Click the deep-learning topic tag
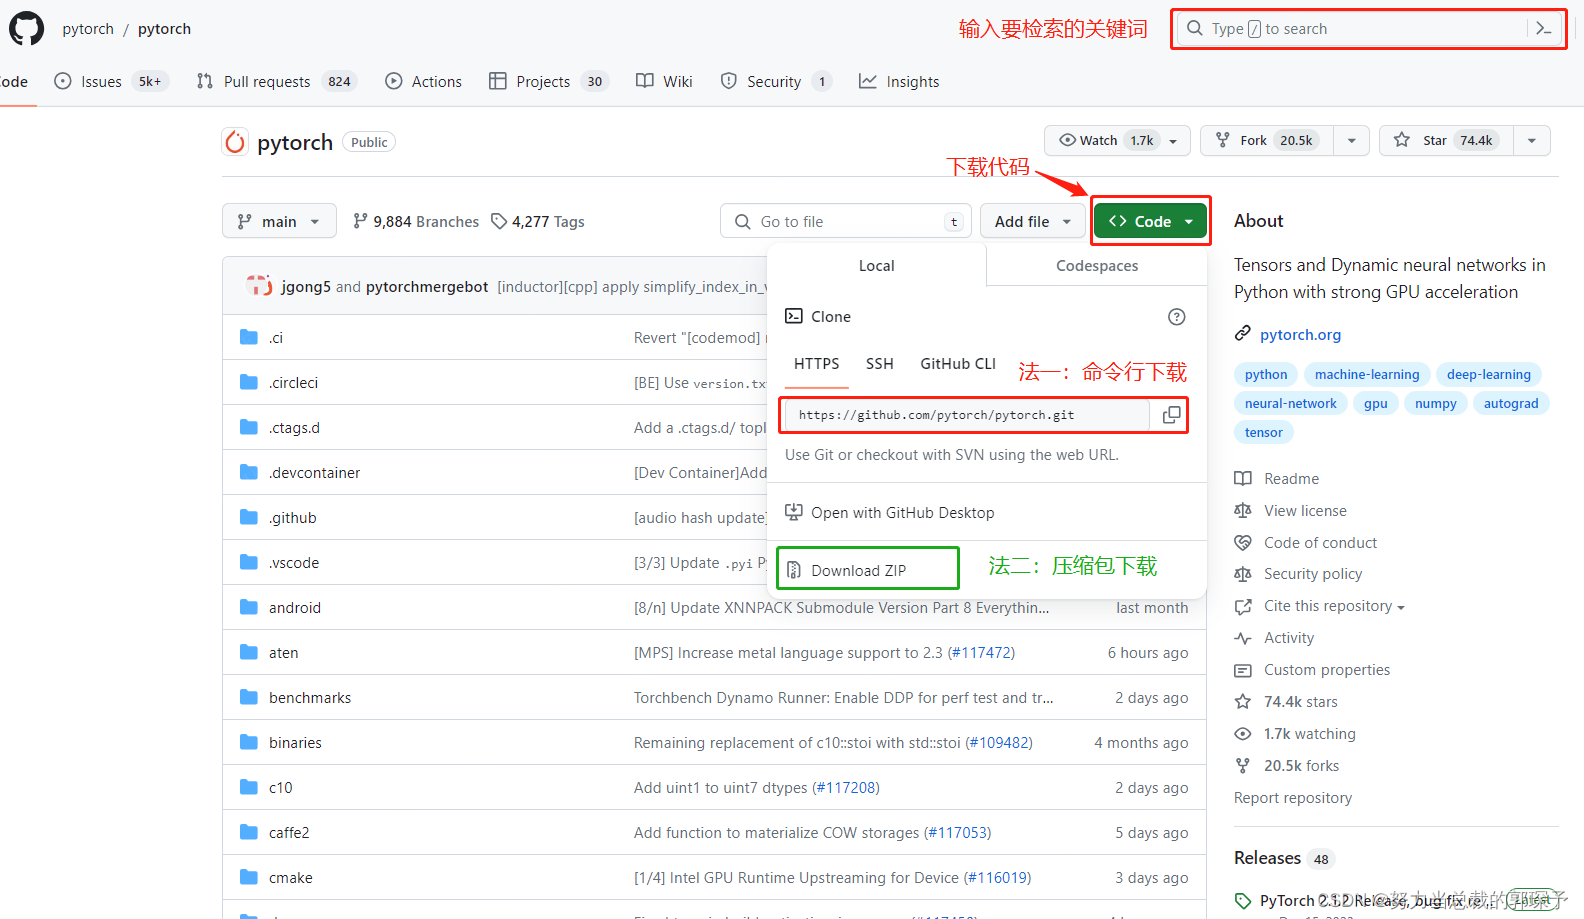The height and width of the screenshot is (919, 1584). coord(1489,374)
